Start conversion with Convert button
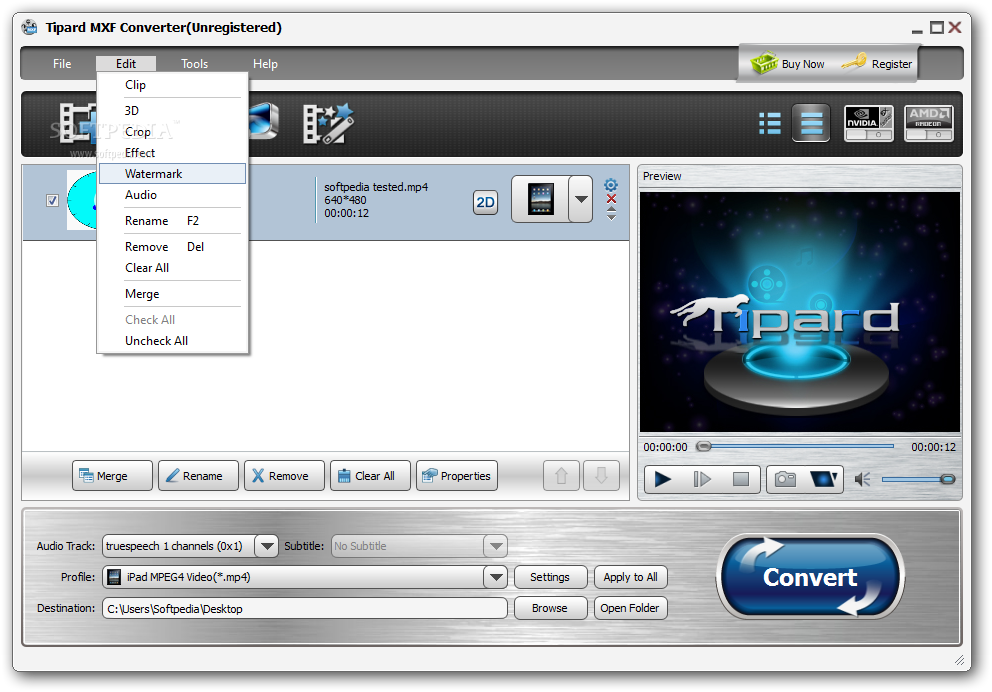The image size is (992, 692). click(810, 577)
